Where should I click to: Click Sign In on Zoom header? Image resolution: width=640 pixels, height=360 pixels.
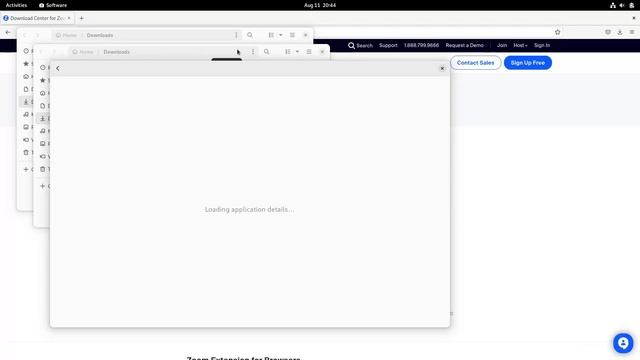click(x=542, y=45)
